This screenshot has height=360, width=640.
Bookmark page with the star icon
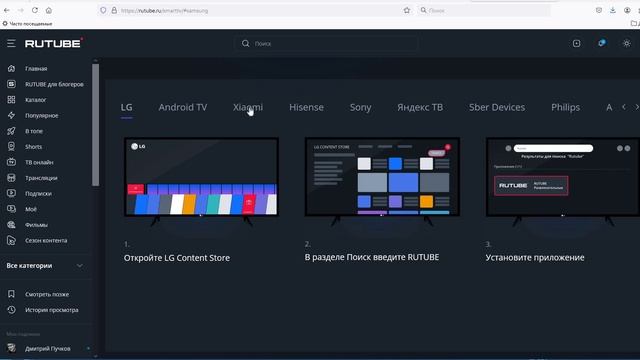point(407,10)
